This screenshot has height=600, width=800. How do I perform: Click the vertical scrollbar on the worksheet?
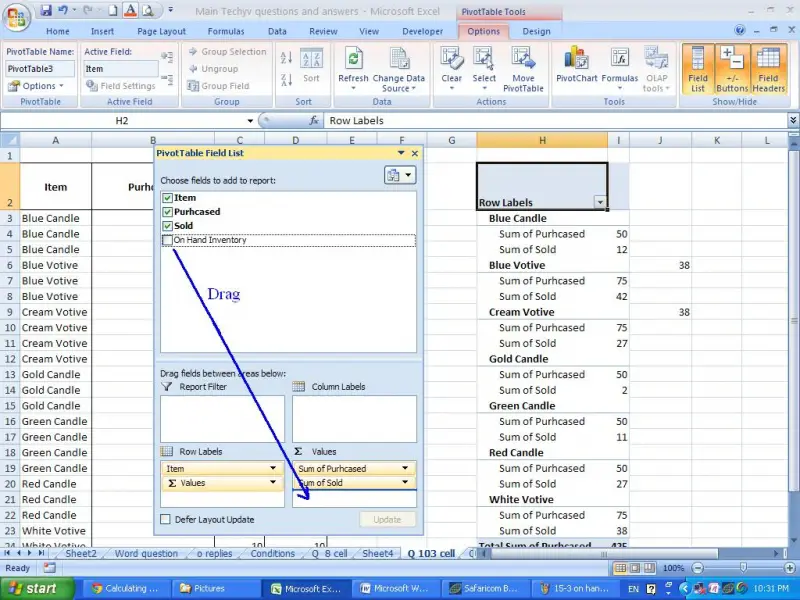pyautogui.click(x=793, y=320)
